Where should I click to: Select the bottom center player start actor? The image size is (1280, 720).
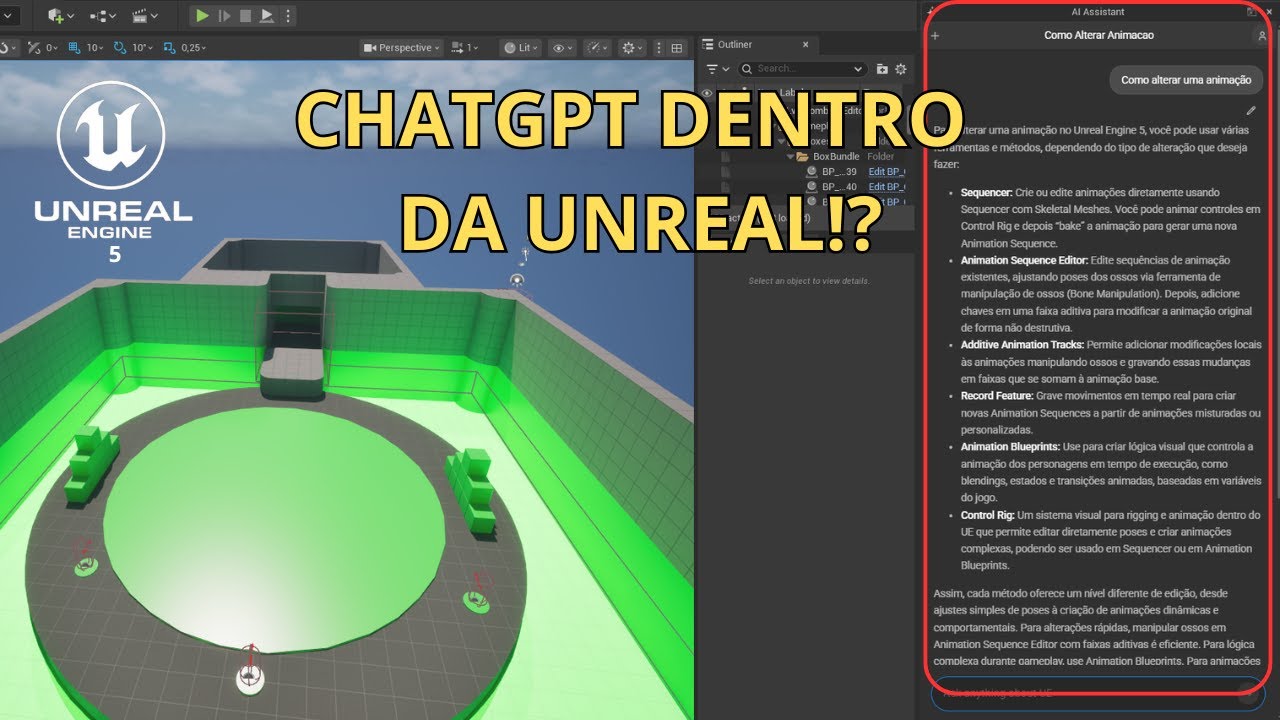pyautogui.click(x=251, y=675)
